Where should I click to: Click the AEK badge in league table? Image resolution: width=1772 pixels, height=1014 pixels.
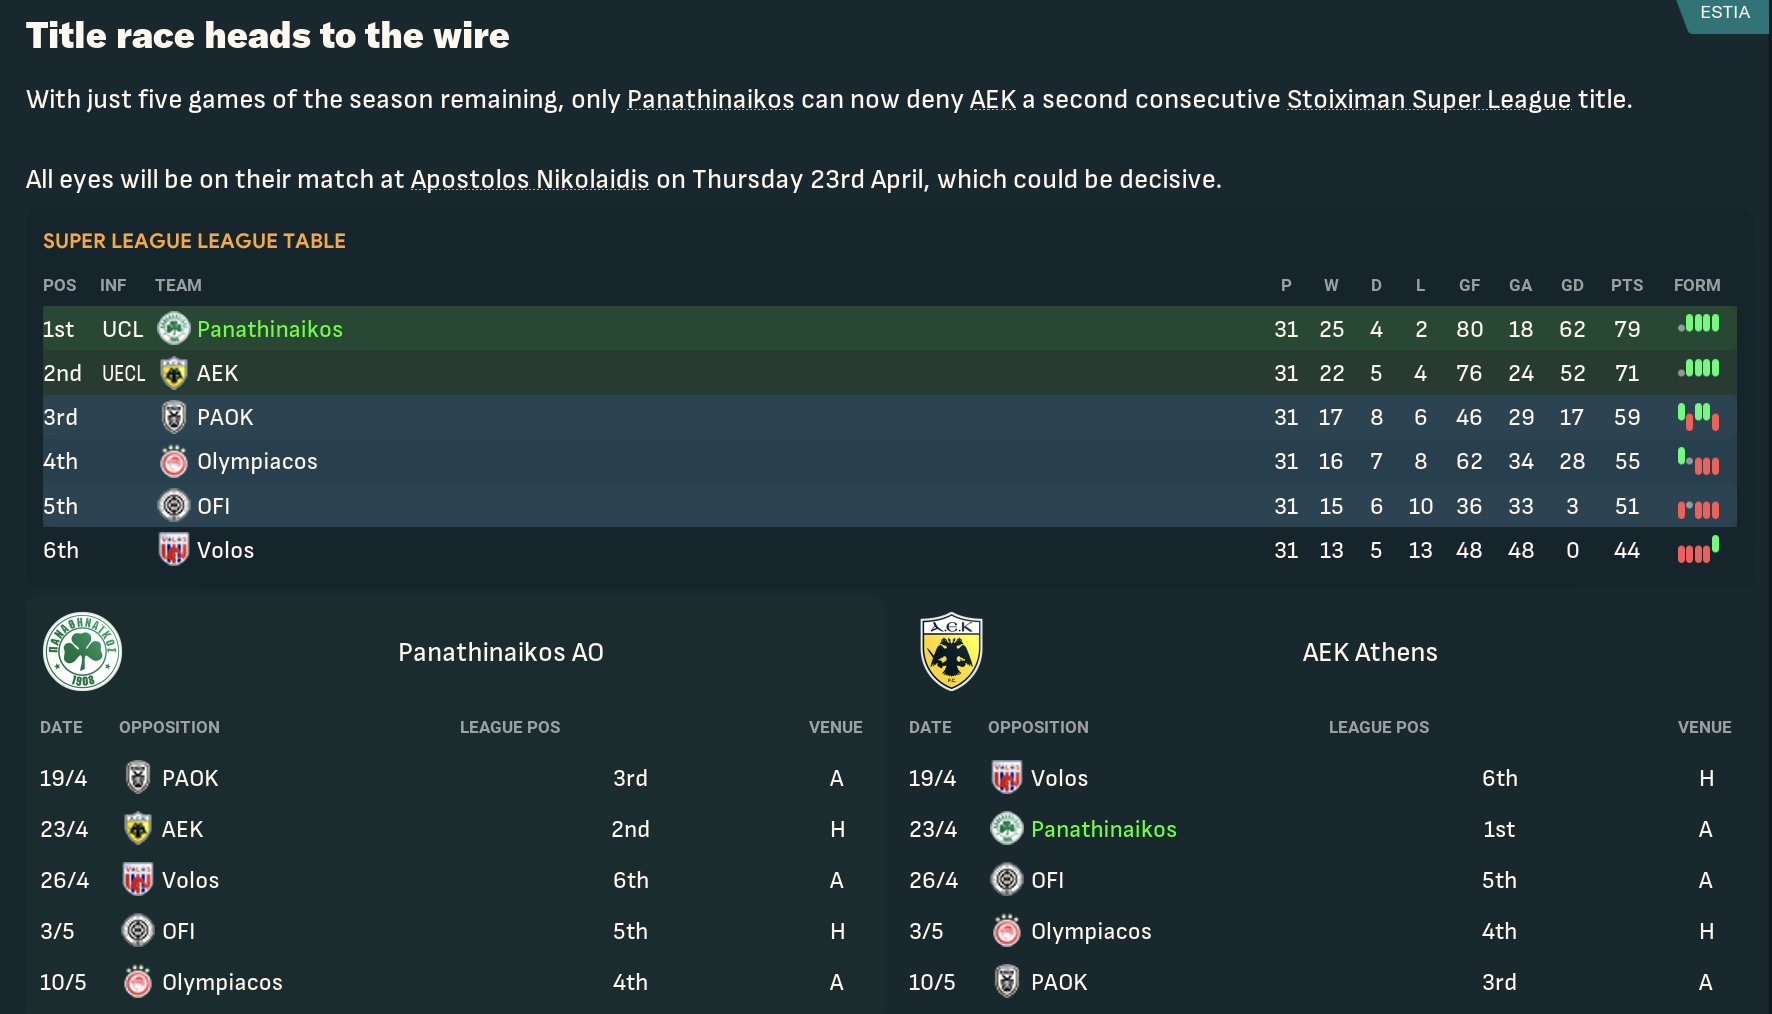pyautogui.click(x=174, y=373)
